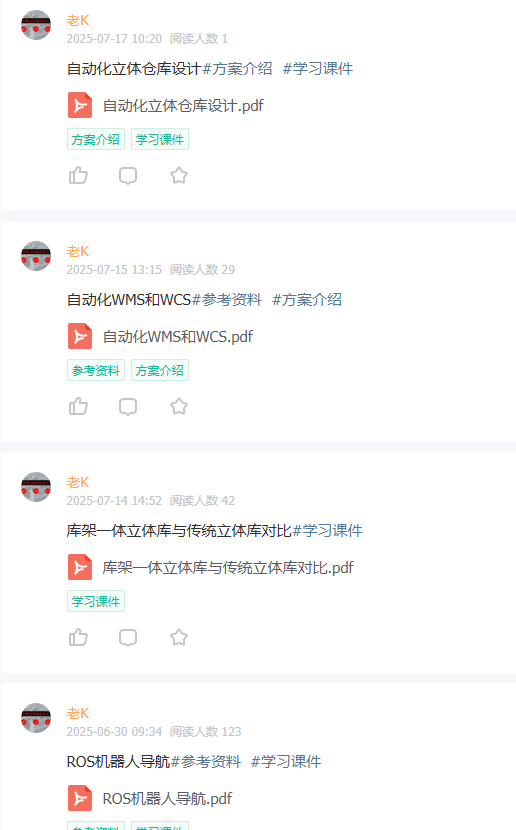
Task: Follow #学习课件 hashtag in first post title
Action: pos(318,68)
